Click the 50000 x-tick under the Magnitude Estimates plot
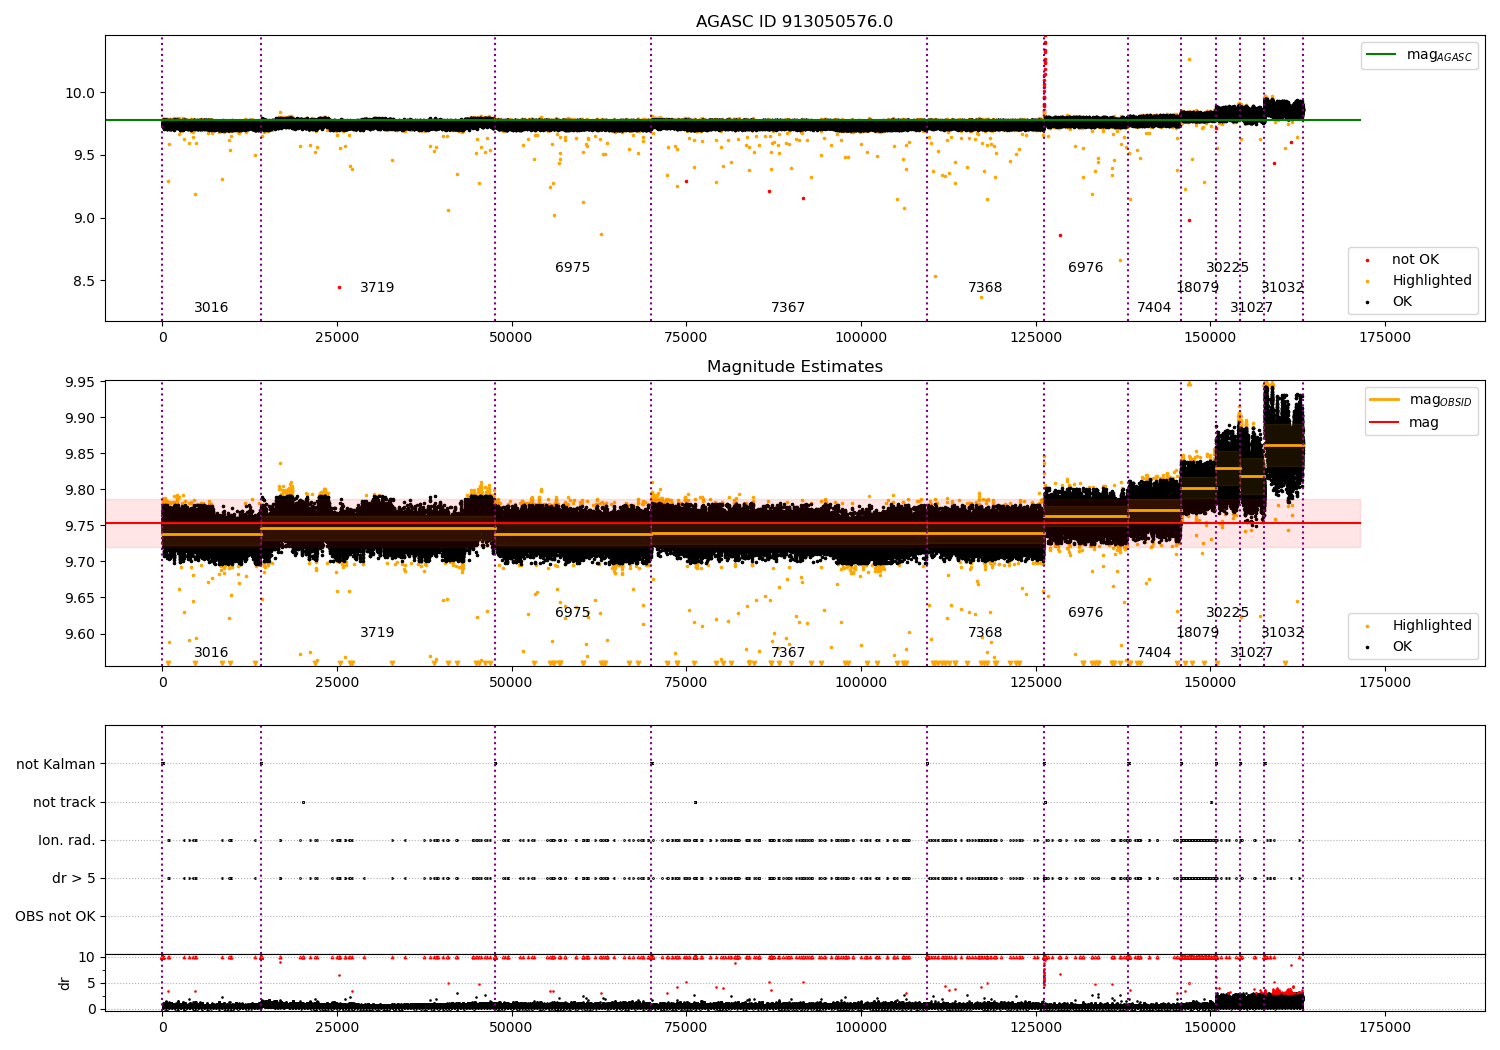The height and width of the screenshot is (1050, 1500). pos(512,683)
